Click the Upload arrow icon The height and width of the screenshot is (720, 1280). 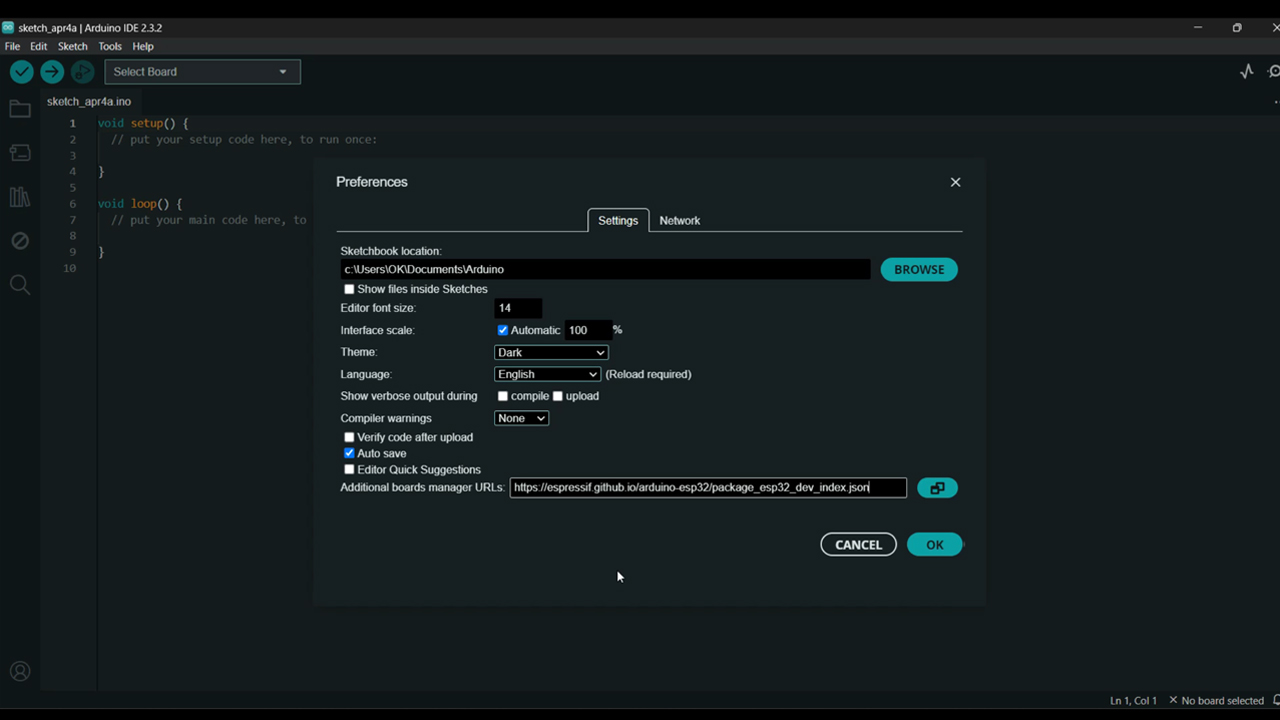tap(52, 72)
